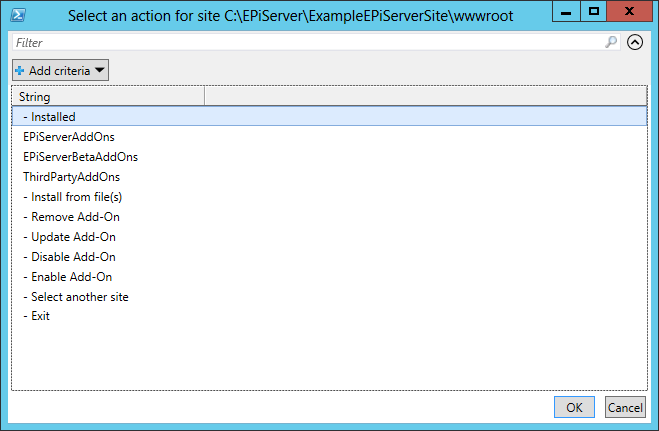Image resolution: width=659 pixels, height=431 pixels.
Task: Pick the '- Disable Add-On' action
Action: coord(69,257)
